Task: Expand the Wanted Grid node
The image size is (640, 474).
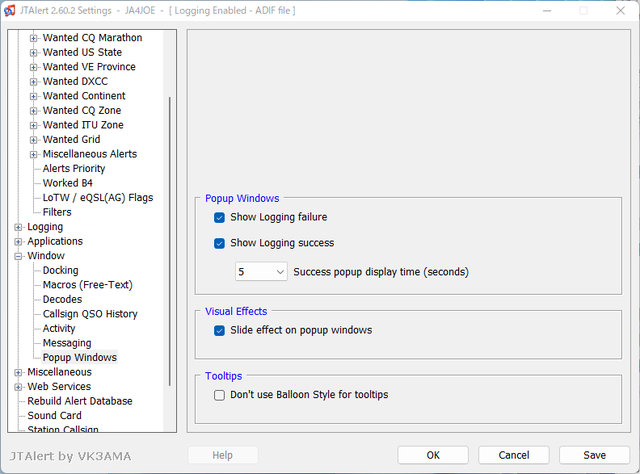Action: pyautogui.click(x=33, y=140)
